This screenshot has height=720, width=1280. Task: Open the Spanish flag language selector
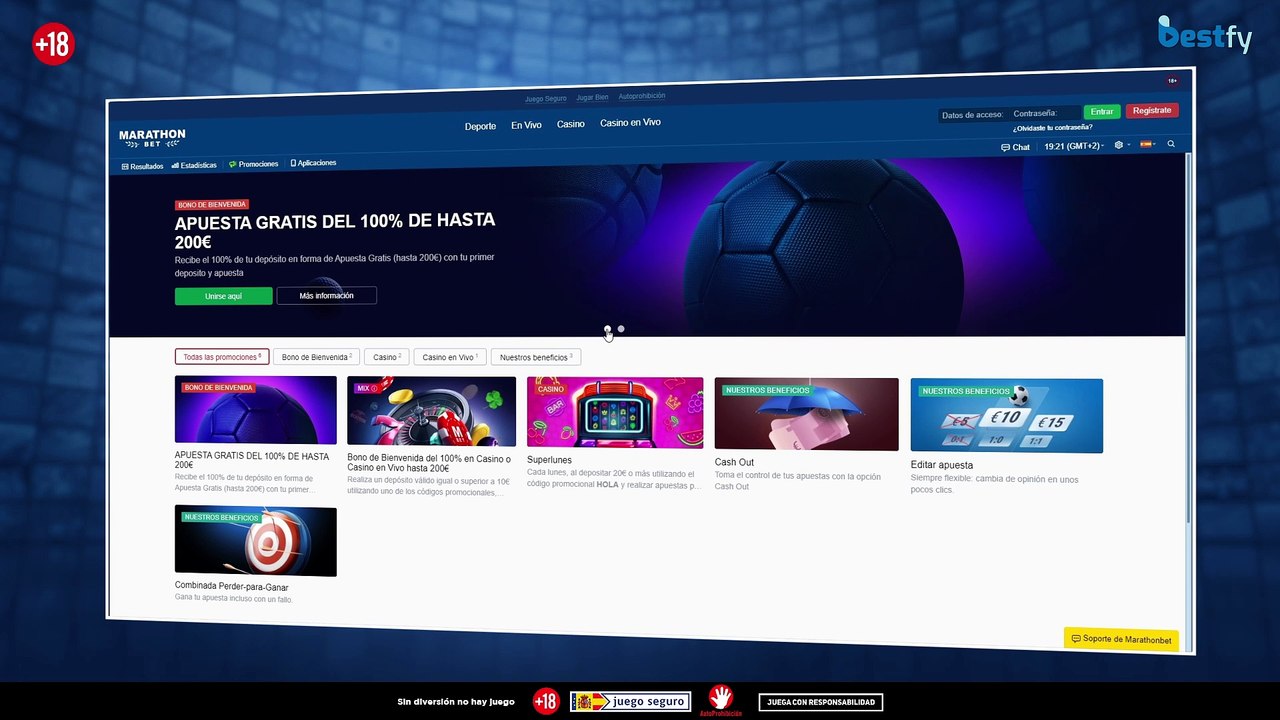point(1146,144)
